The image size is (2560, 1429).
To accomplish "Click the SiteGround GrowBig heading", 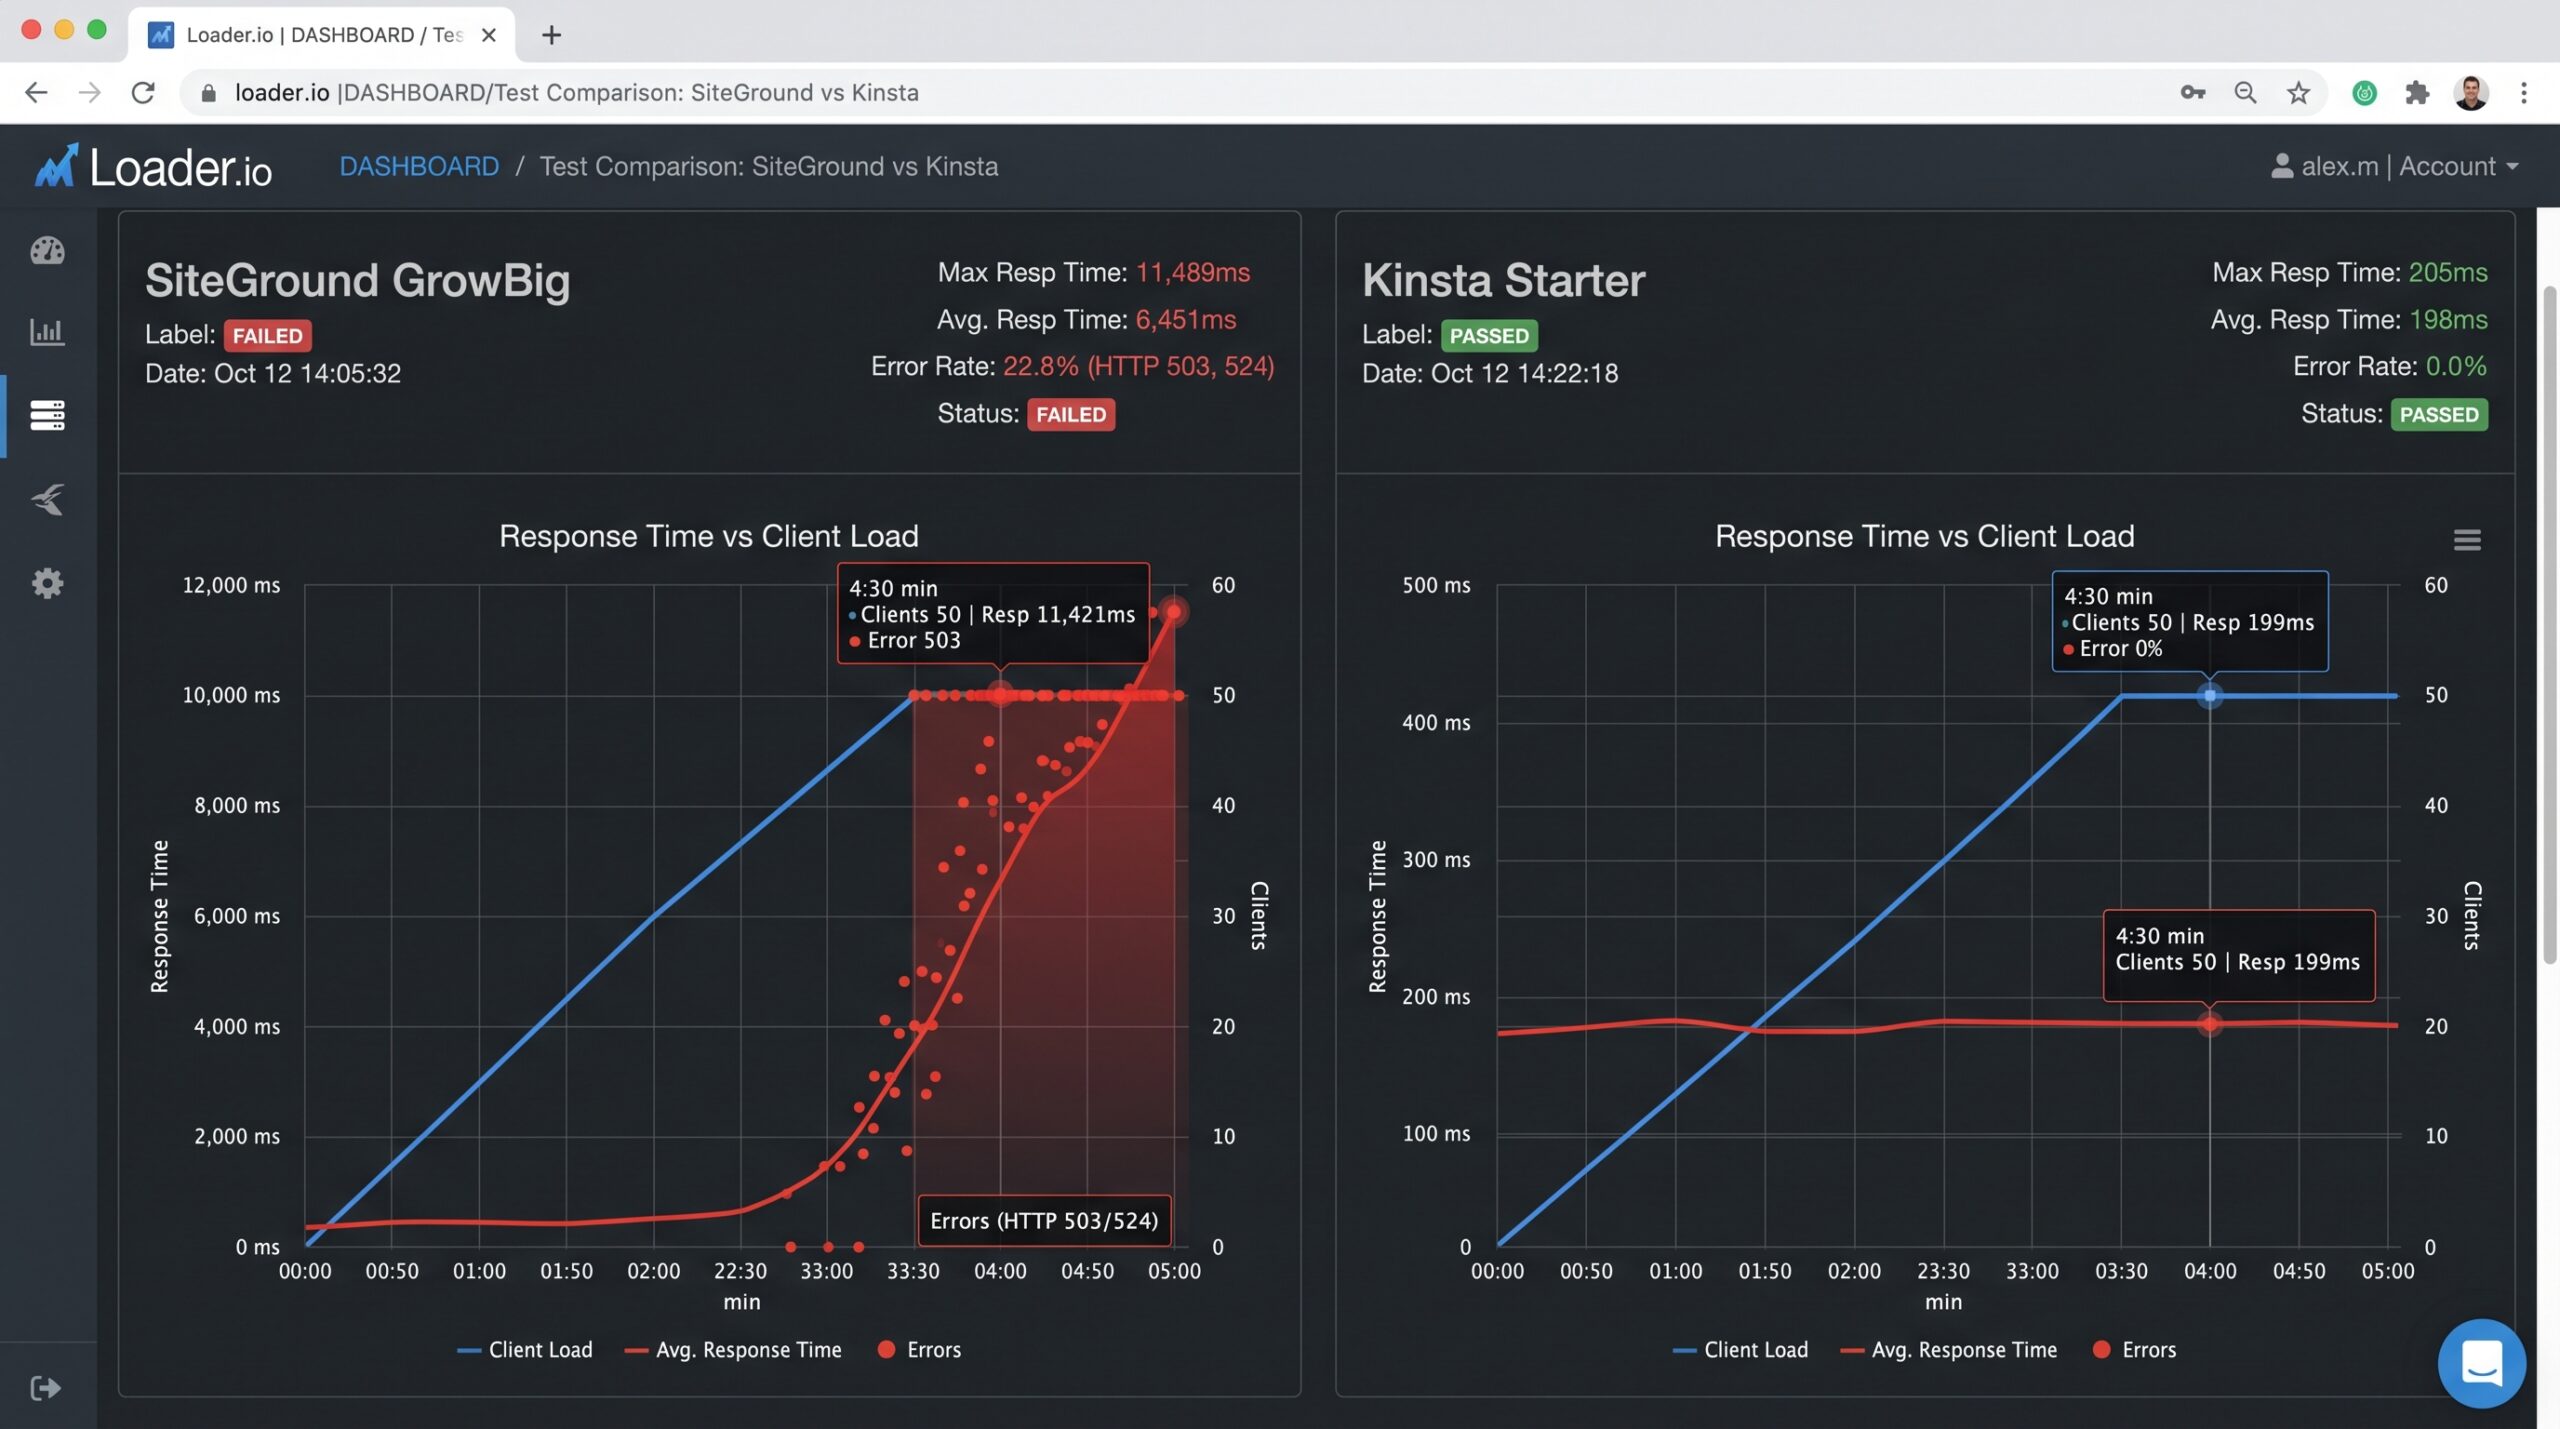I will (357, 280).
